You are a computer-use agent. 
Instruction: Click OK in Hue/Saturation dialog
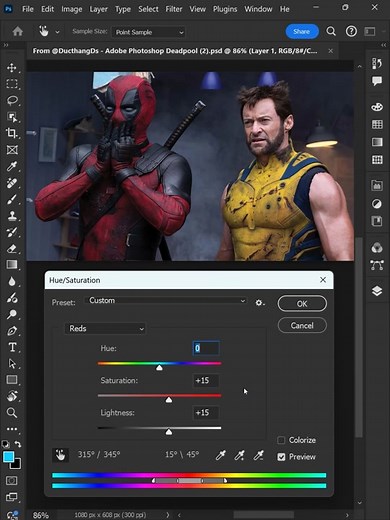tap(302, 304)
